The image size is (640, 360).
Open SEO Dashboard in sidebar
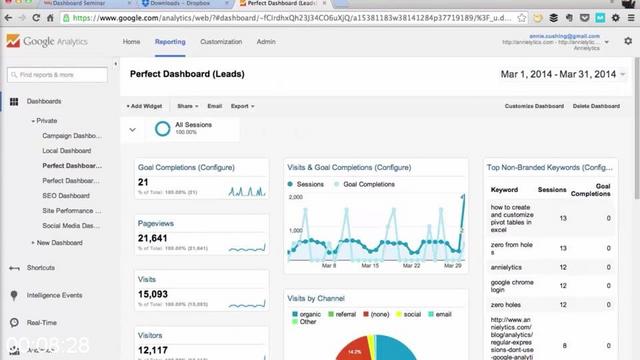[x=66, y=196]
